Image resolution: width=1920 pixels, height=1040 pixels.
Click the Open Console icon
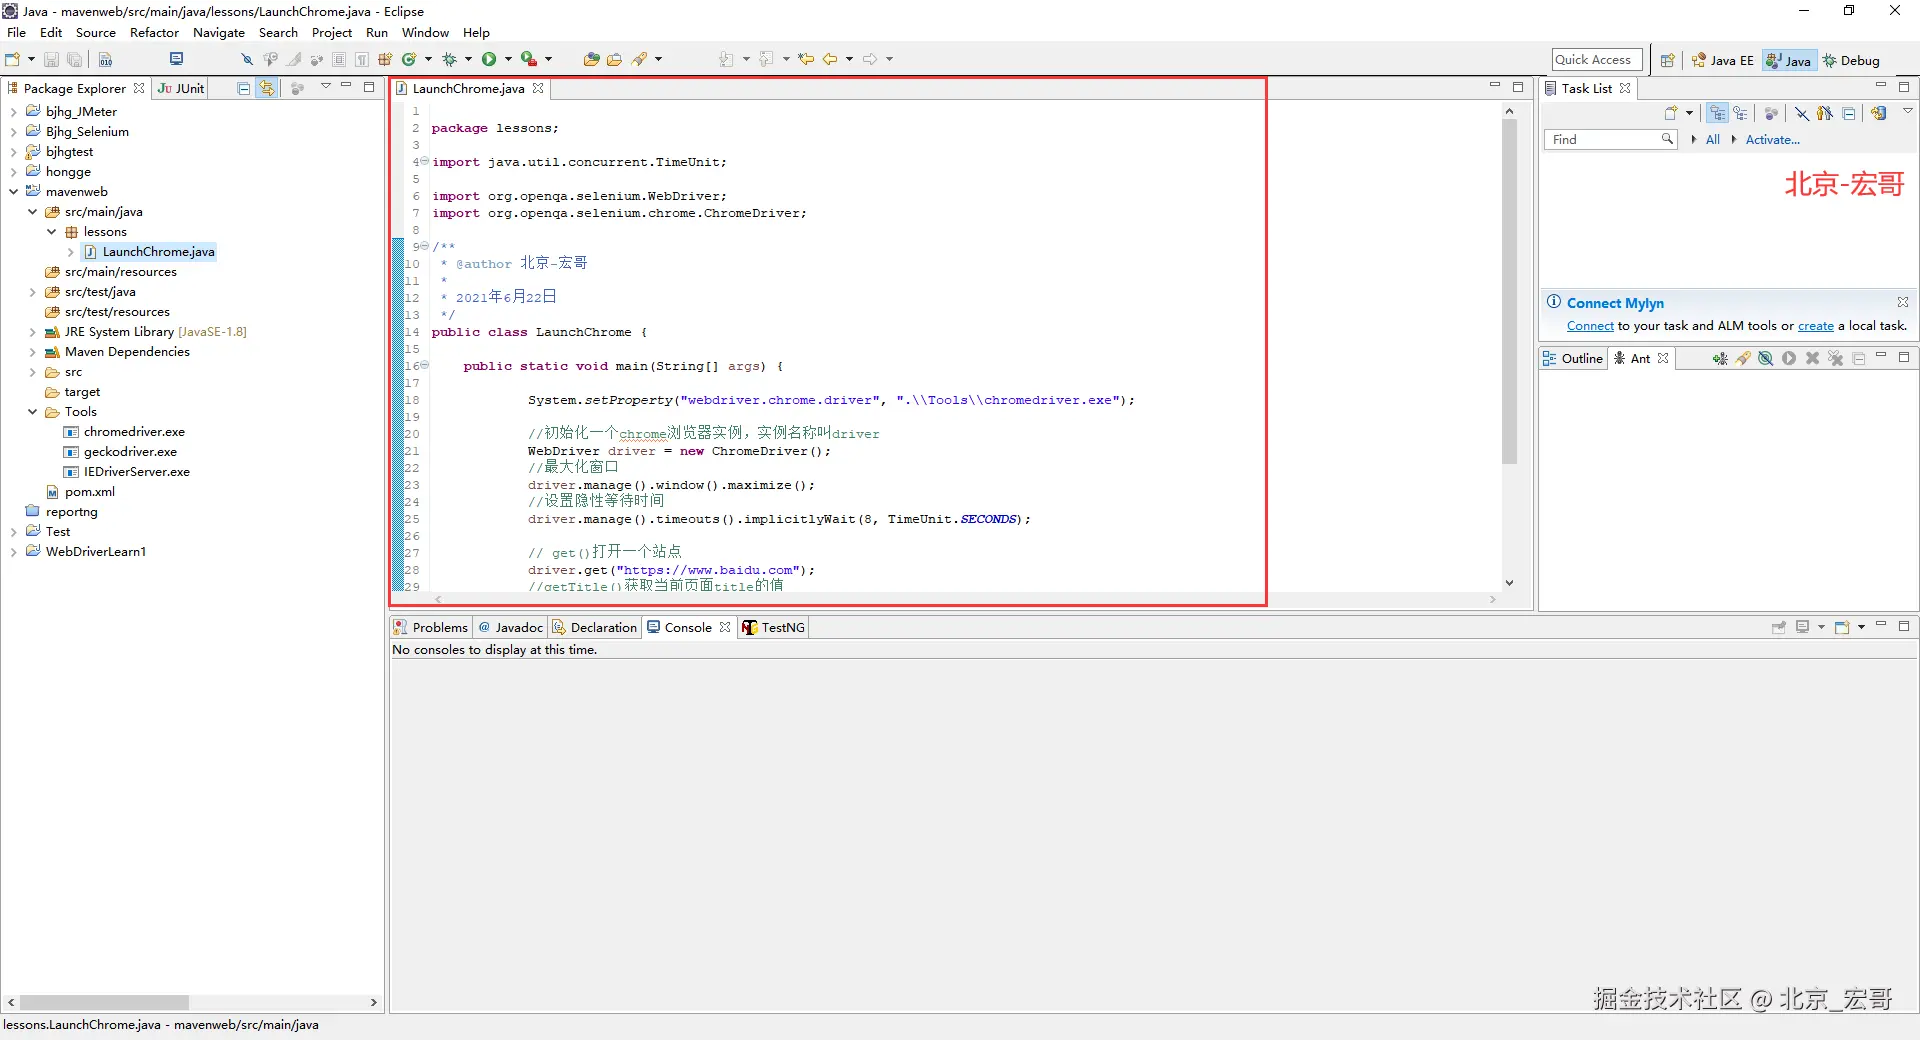(1842, 627)
